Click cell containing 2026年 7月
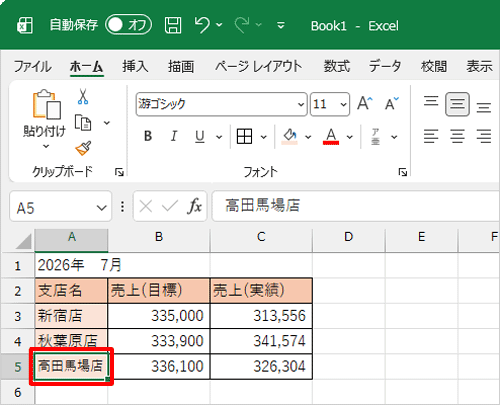 (x=71, y=265)
